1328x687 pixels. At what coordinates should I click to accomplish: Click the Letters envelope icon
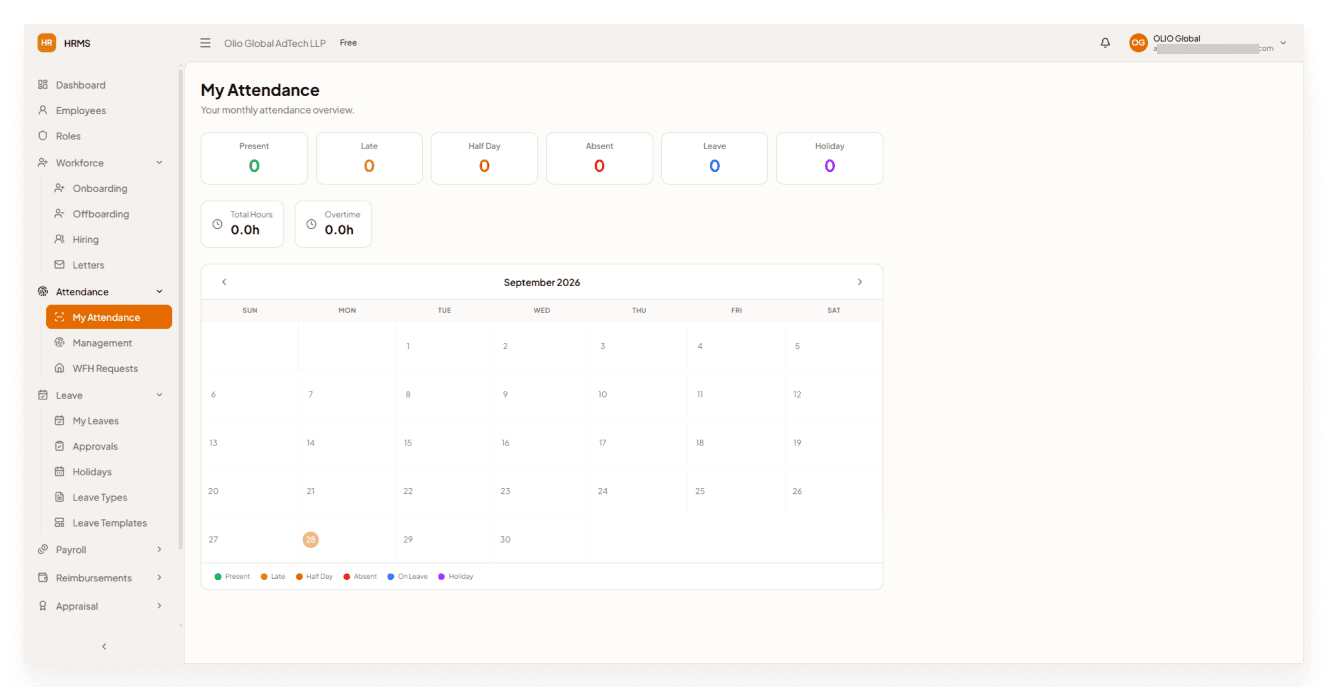click(60, 265)
